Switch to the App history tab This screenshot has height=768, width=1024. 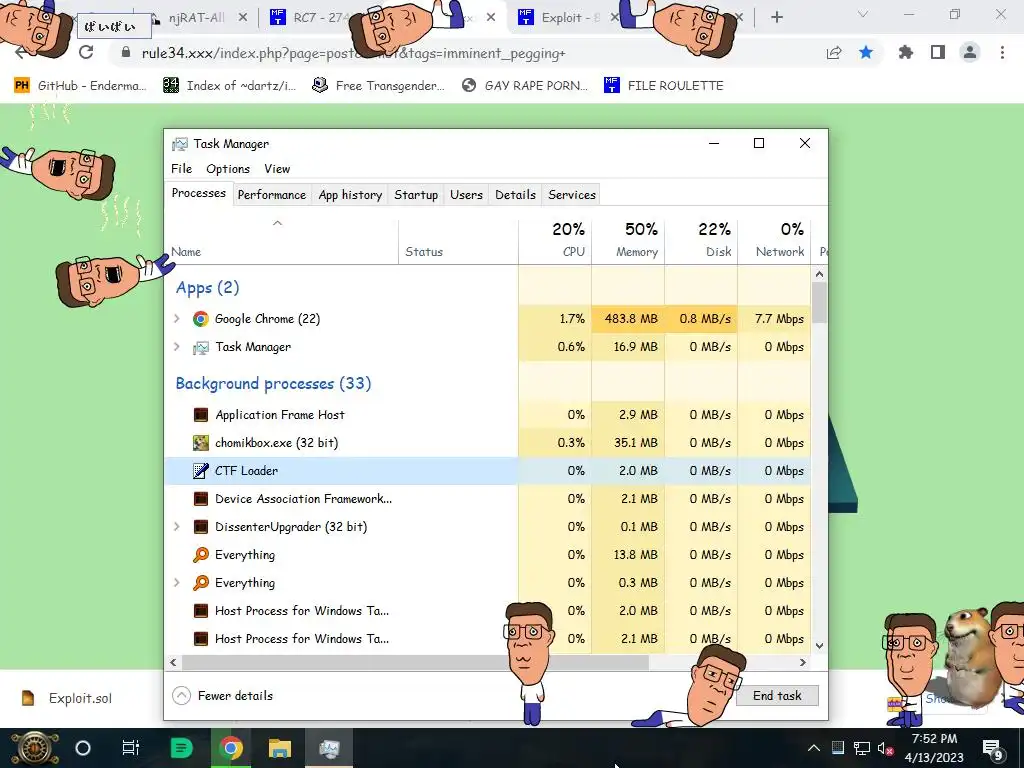coord(350,195)
